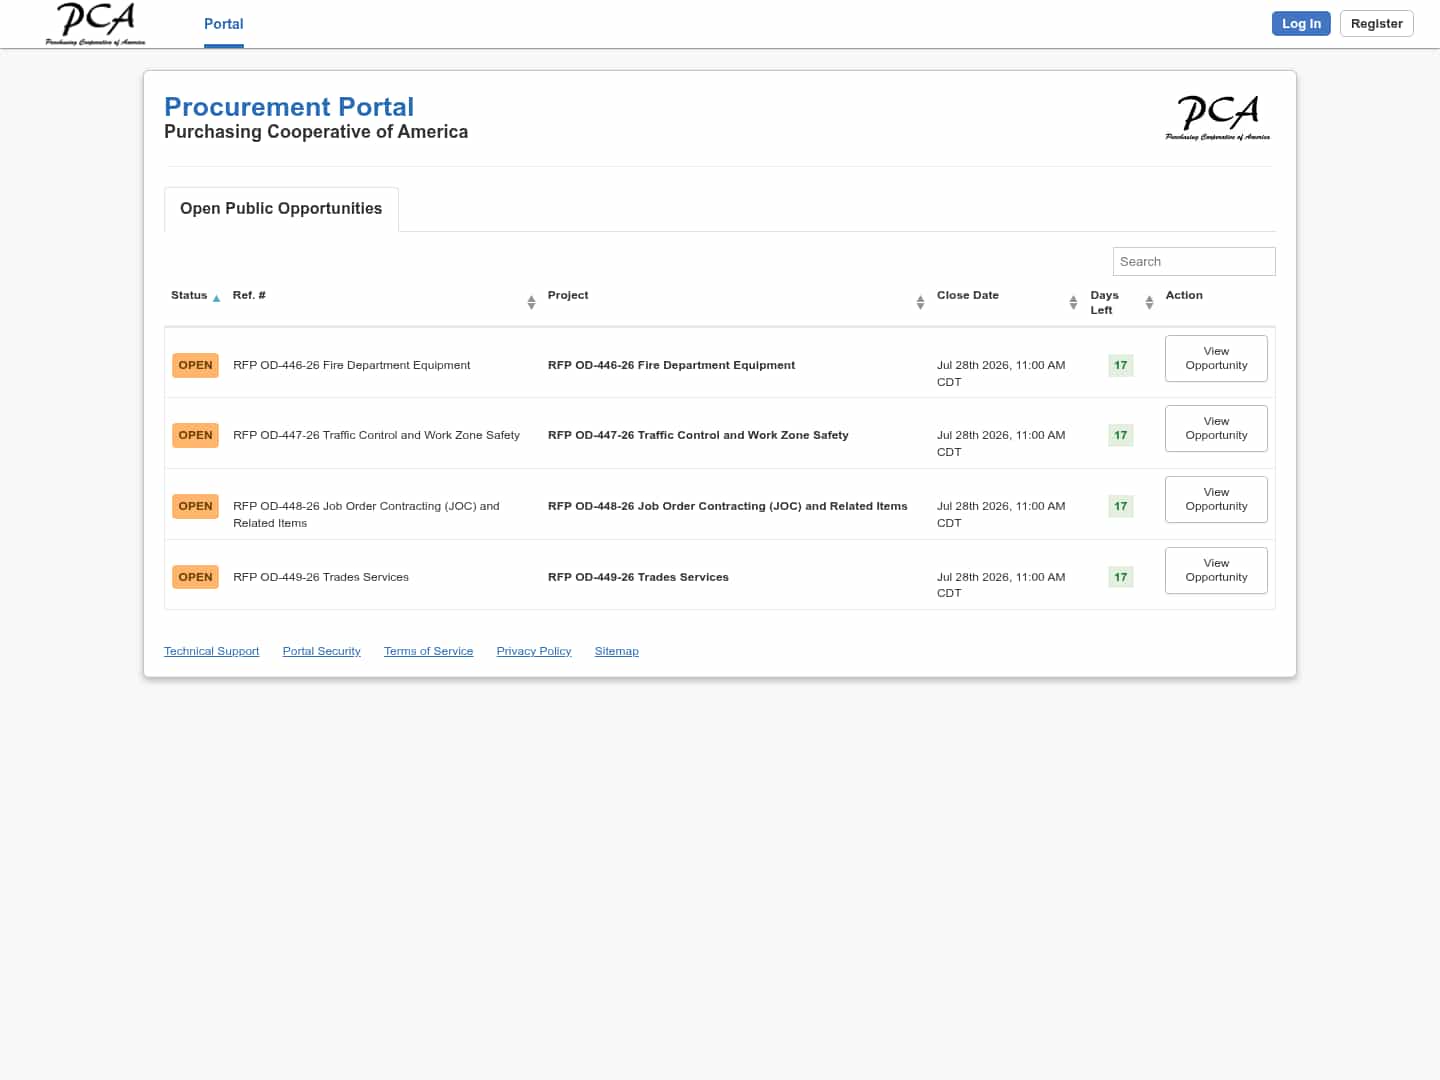
Task: Sort by Project column arrows
Action: [x=920, y=302]
